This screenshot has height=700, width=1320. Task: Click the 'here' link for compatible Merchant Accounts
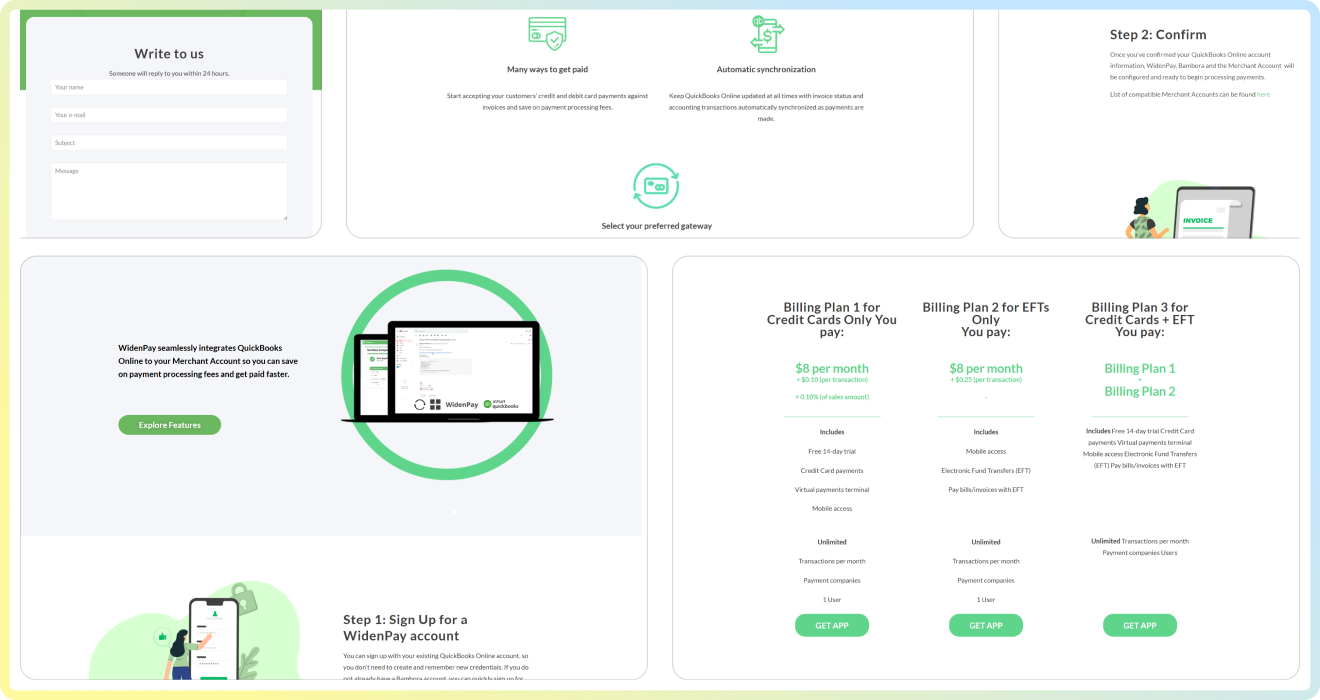tap(1263, 93)
